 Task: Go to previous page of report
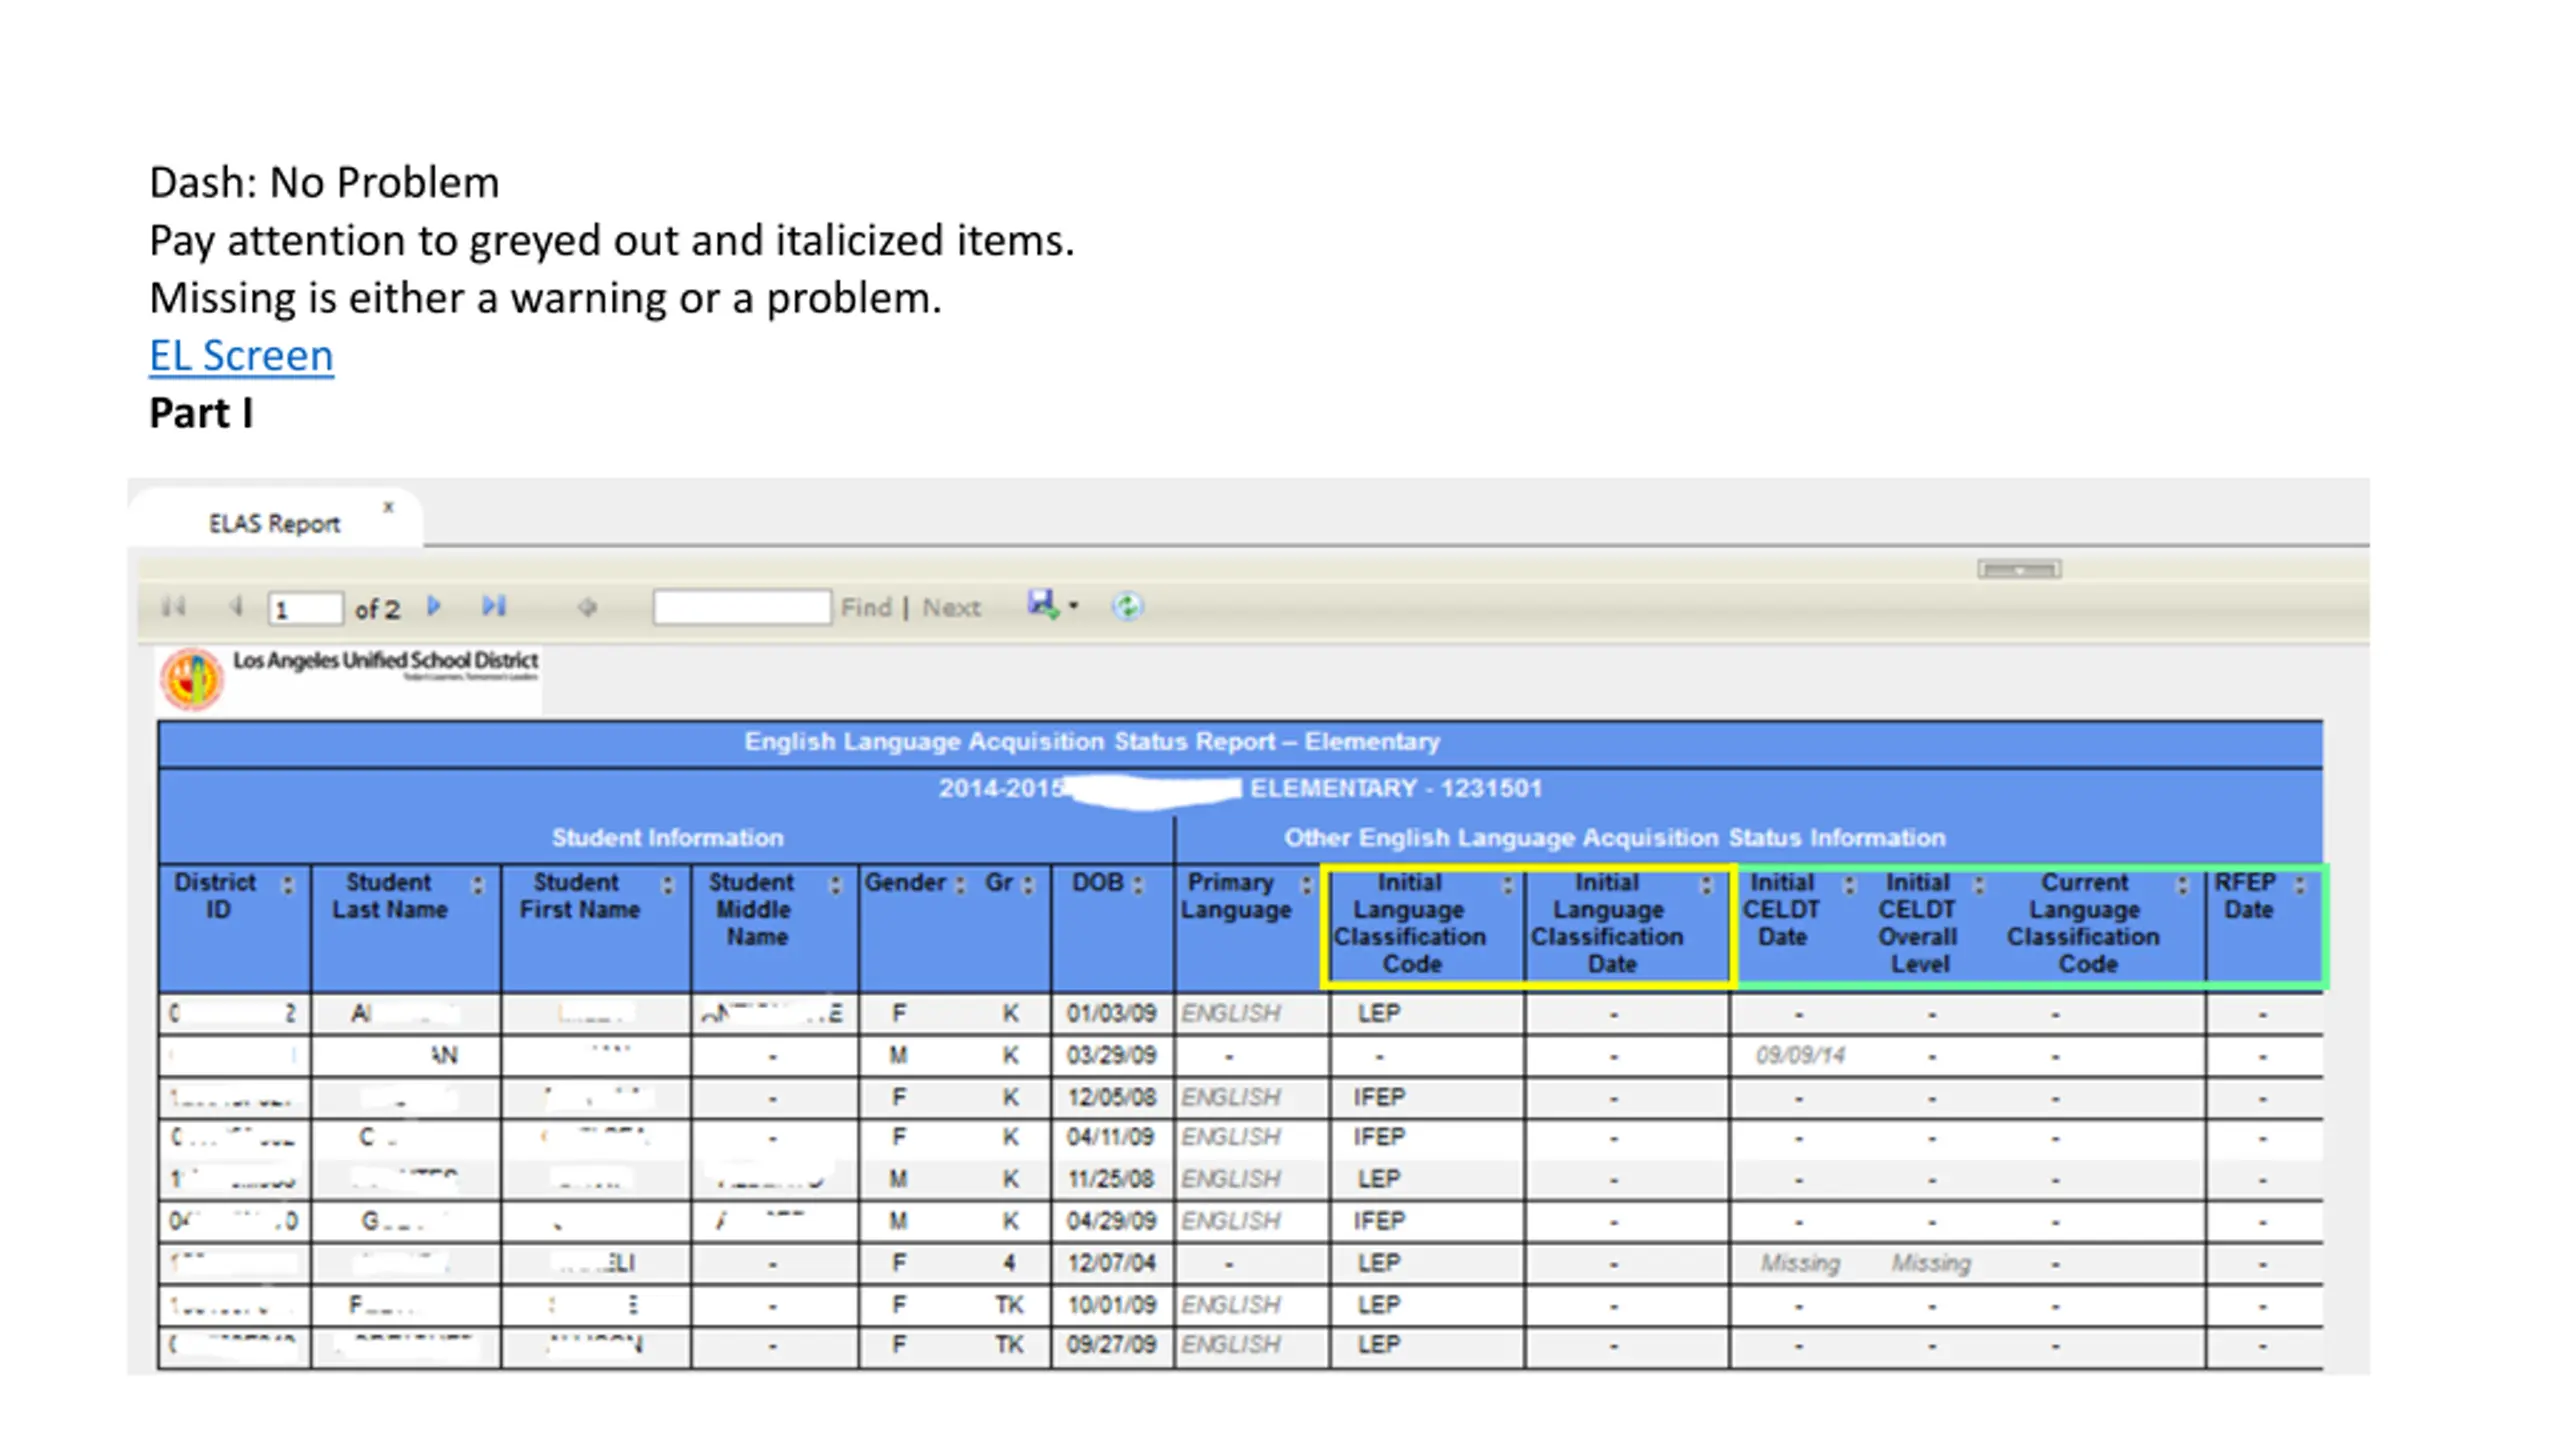pos(235,606)
